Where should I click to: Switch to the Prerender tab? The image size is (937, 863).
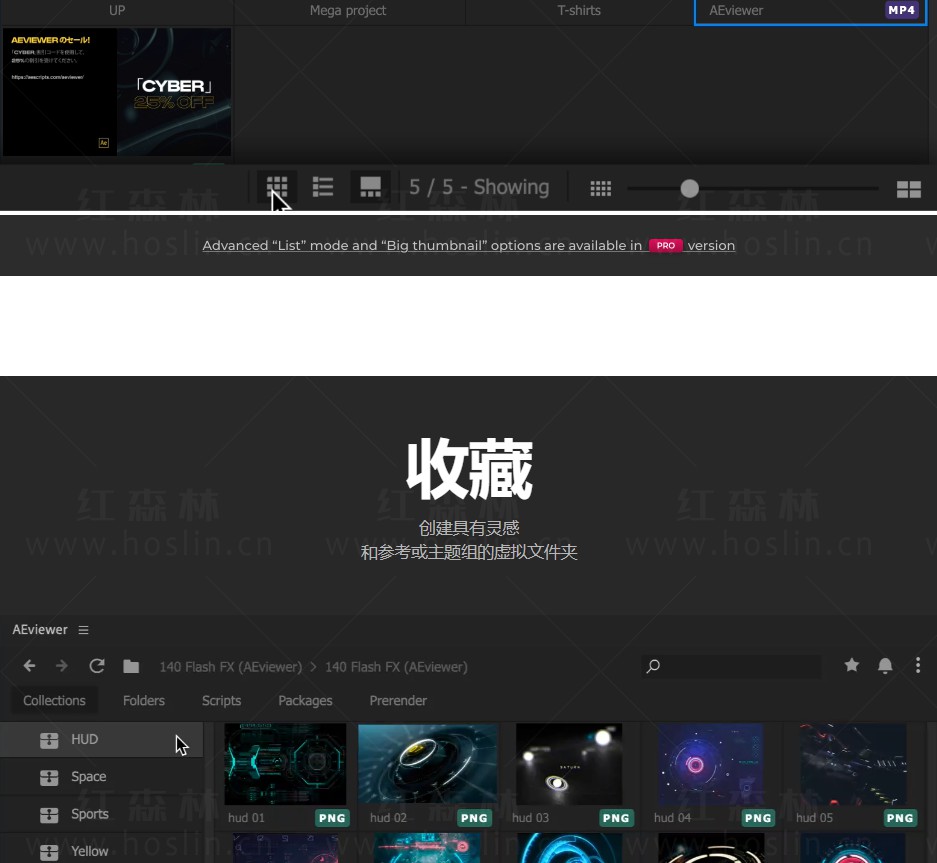[x=398, y=701]
